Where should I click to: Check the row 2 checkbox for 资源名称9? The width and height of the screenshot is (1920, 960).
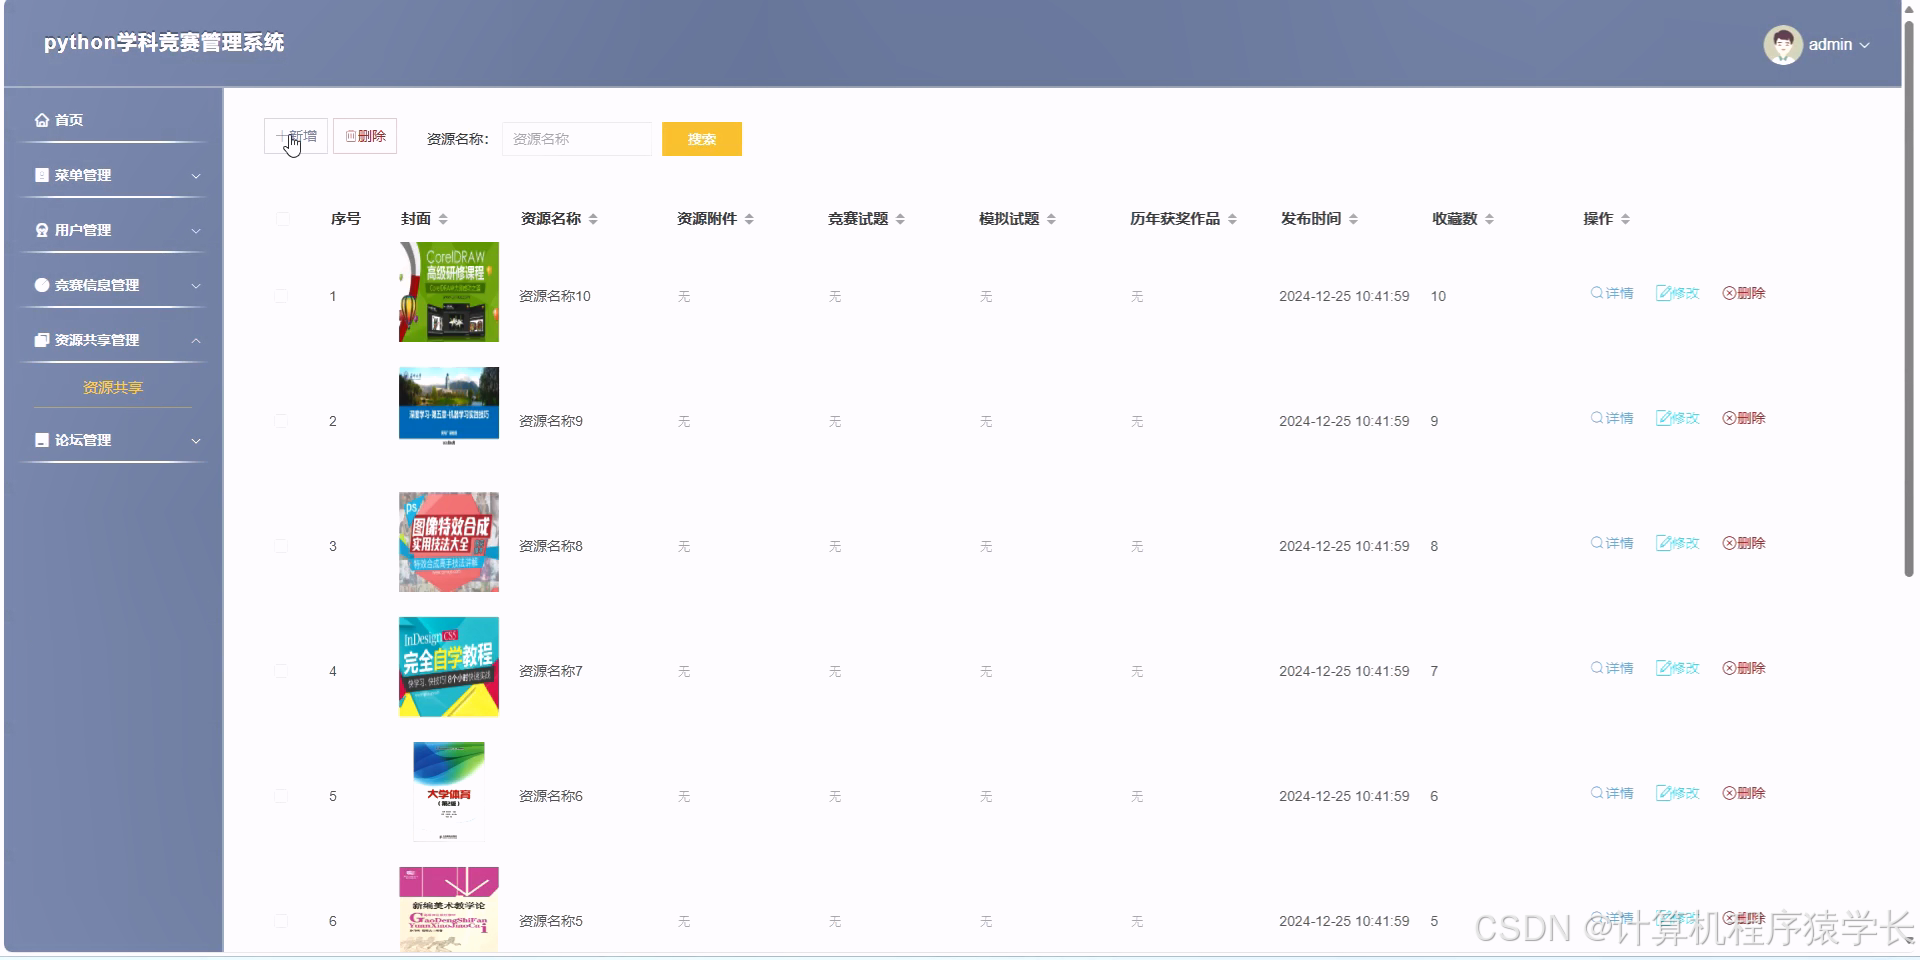coord(281,421)
